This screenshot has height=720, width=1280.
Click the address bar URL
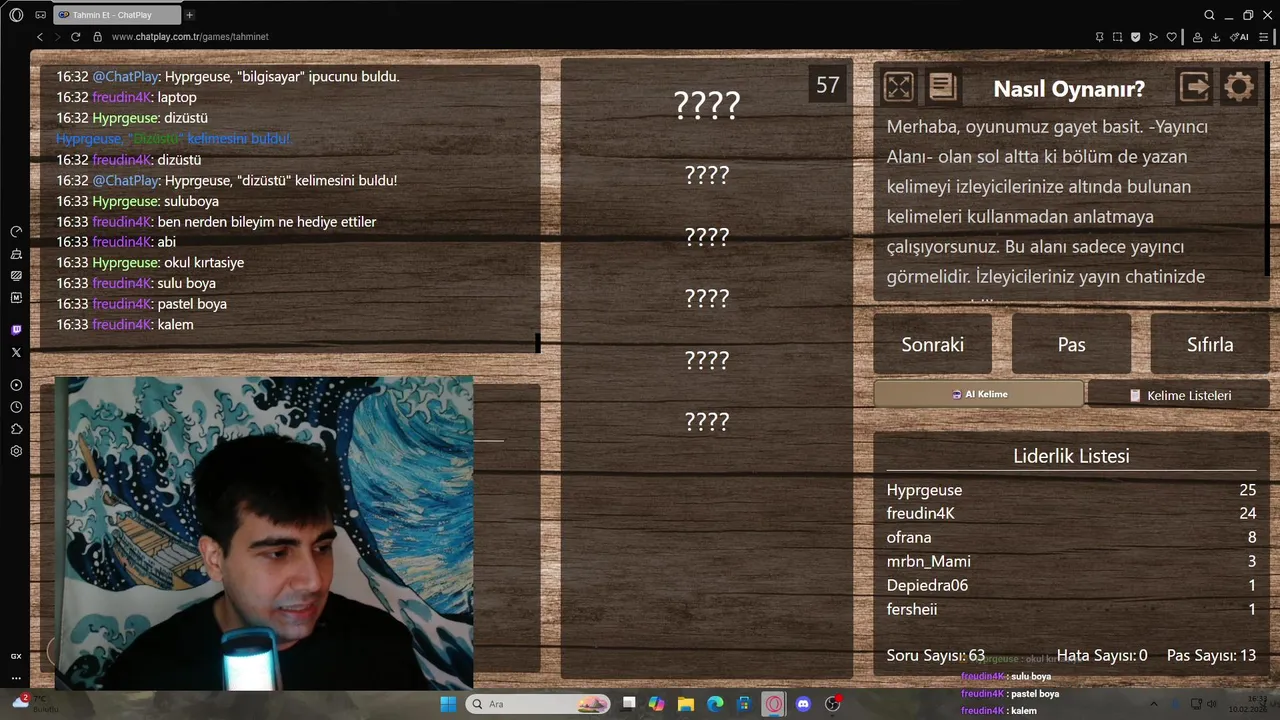[190, 37]
